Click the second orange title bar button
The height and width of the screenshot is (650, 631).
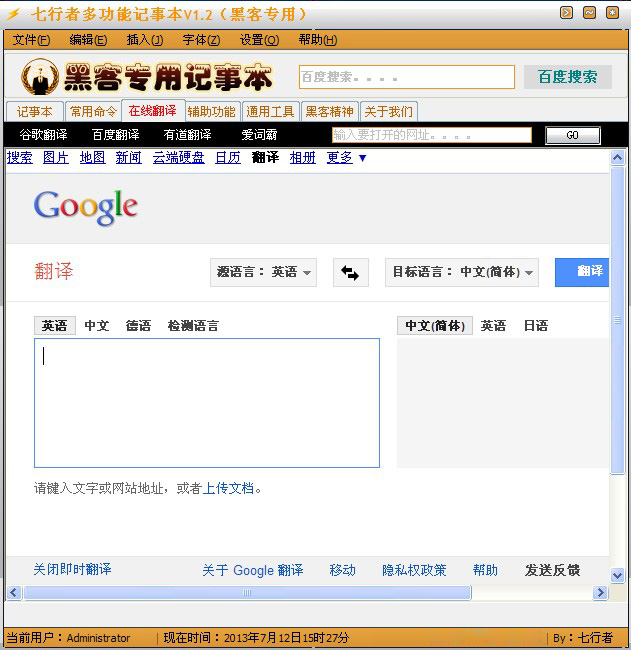click(x=589, y=13)
